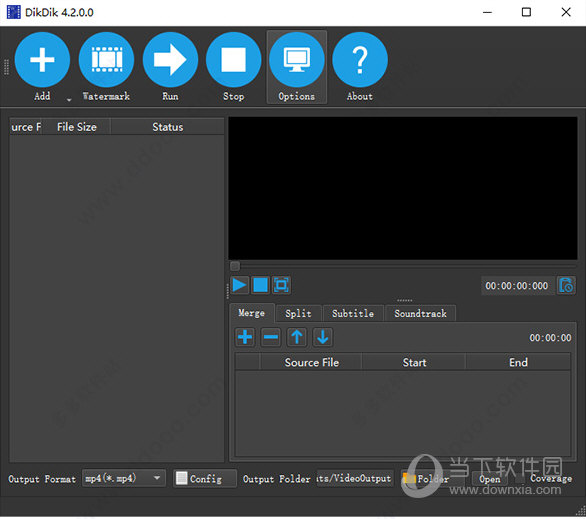Click the Config button
Viewport: 586px width, 519px height.
205,479
